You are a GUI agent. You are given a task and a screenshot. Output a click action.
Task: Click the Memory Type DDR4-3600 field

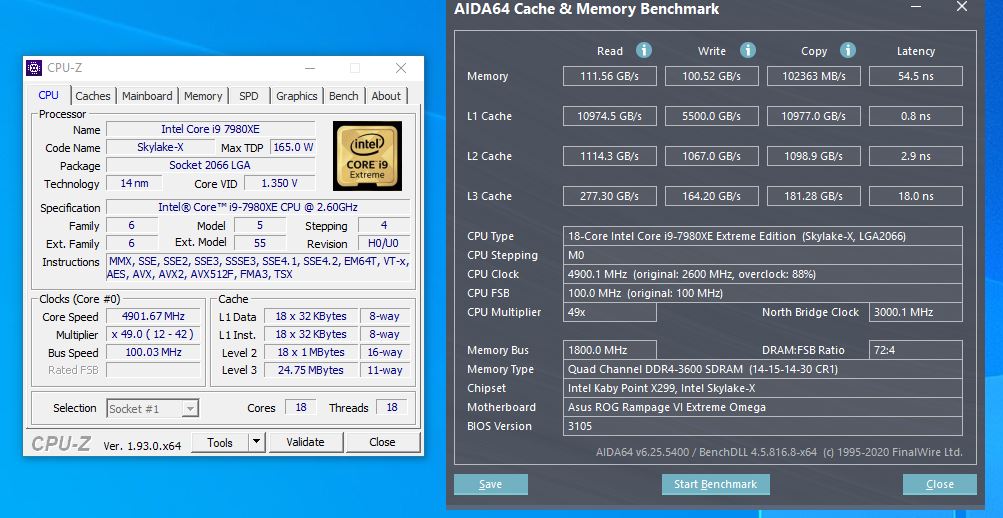(762, 369)
